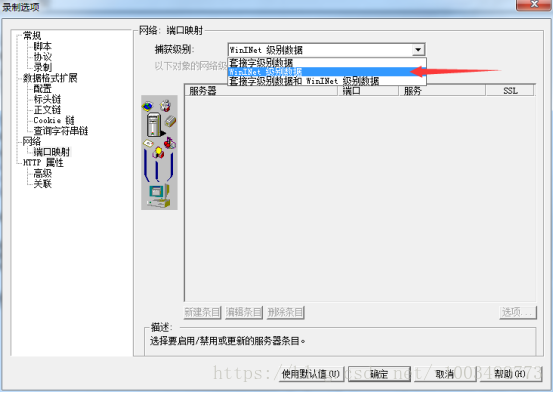
Task: Click the 编辑条目 button
Action: [x=244, y=312]
